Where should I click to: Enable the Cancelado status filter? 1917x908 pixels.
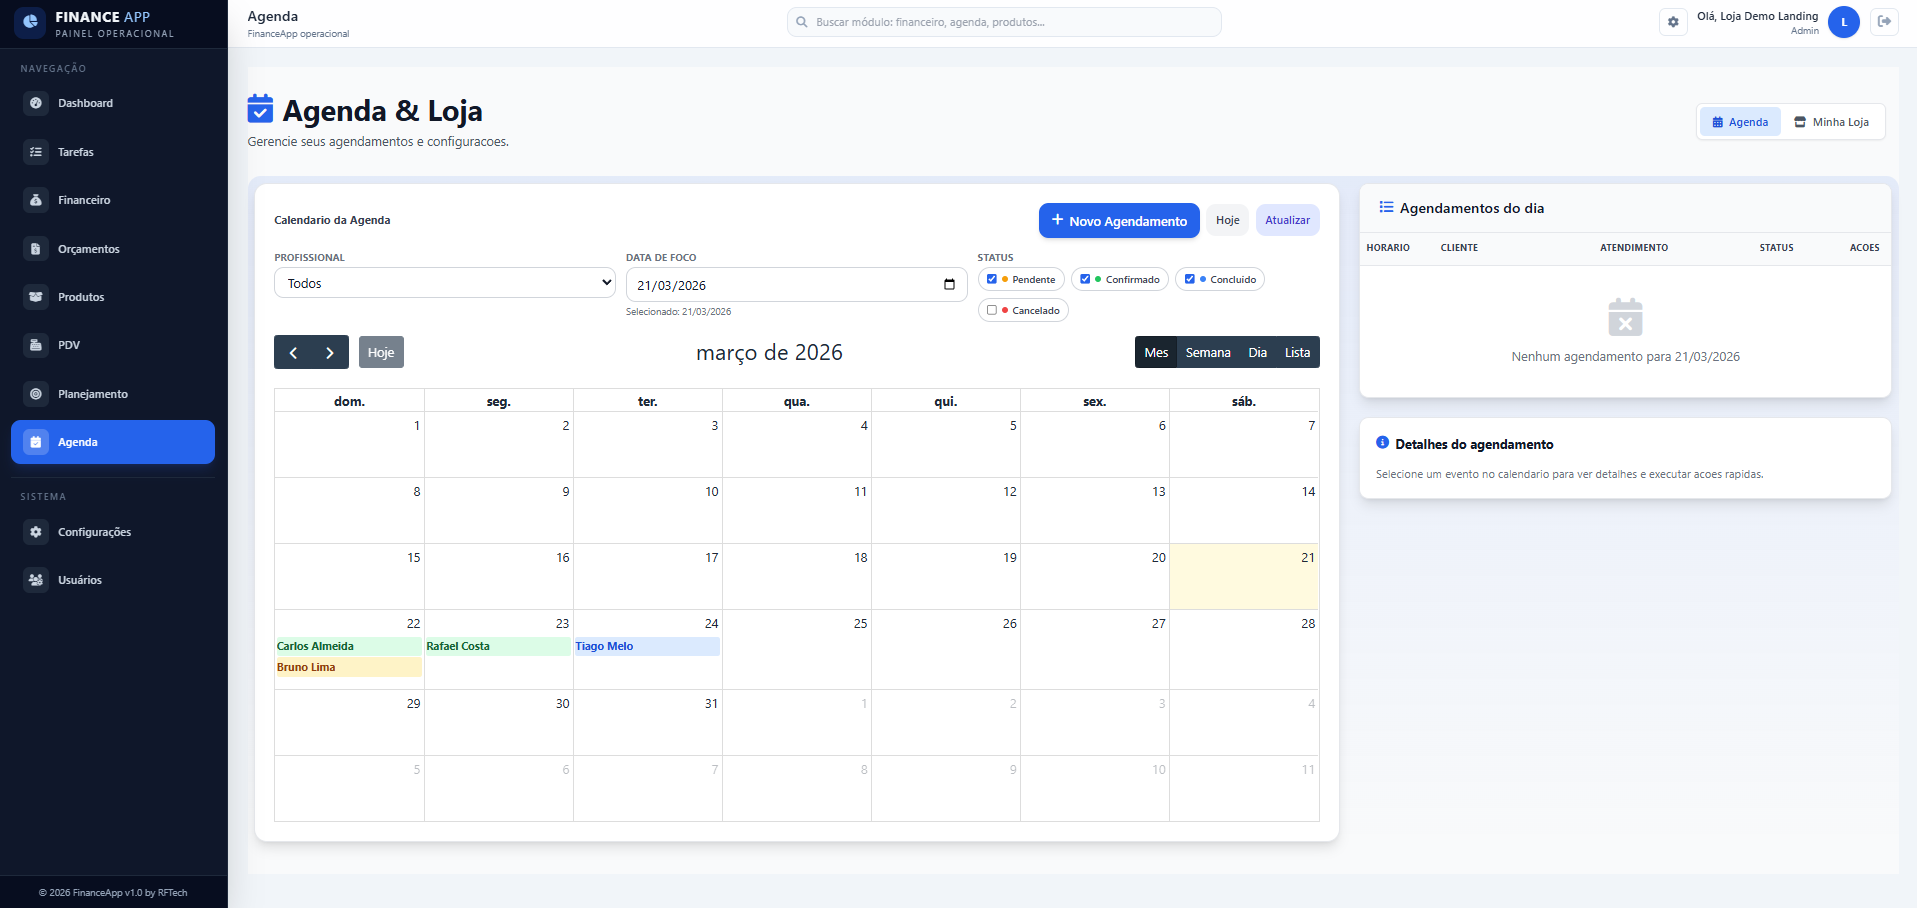[x=992, y=310]
